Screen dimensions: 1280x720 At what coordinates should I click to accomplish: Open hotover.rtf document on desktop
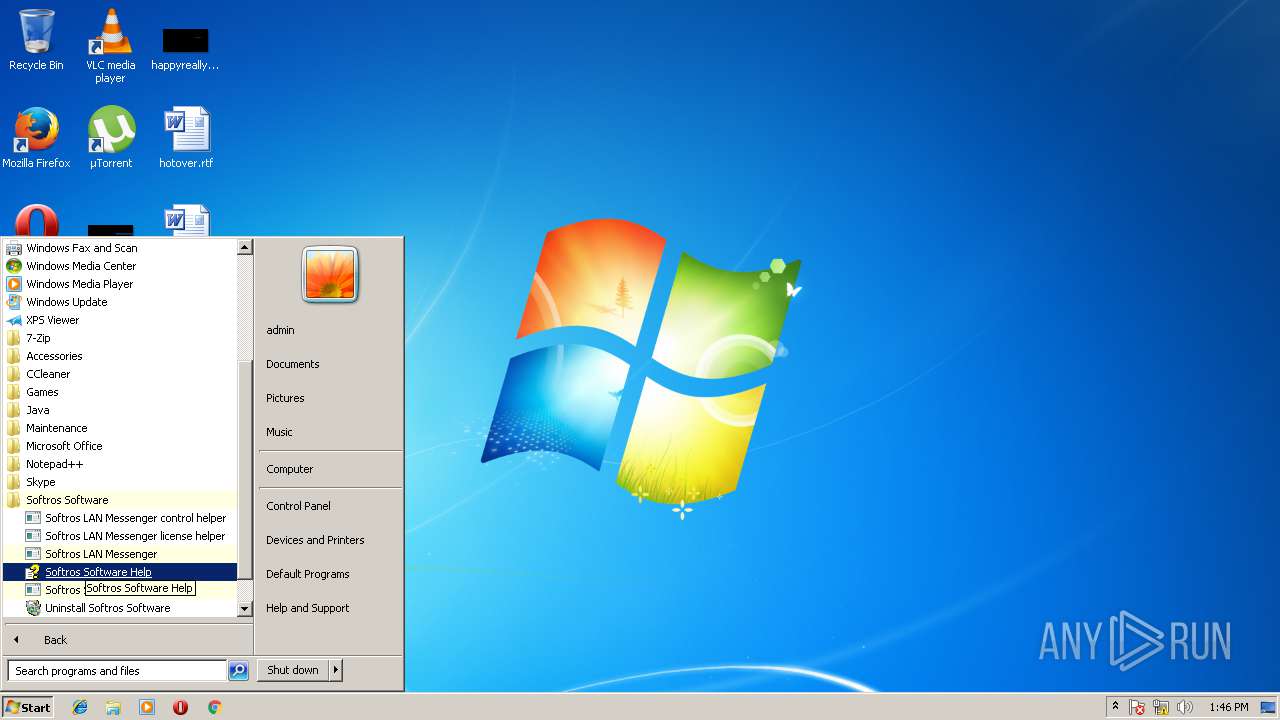coord(186,137)
